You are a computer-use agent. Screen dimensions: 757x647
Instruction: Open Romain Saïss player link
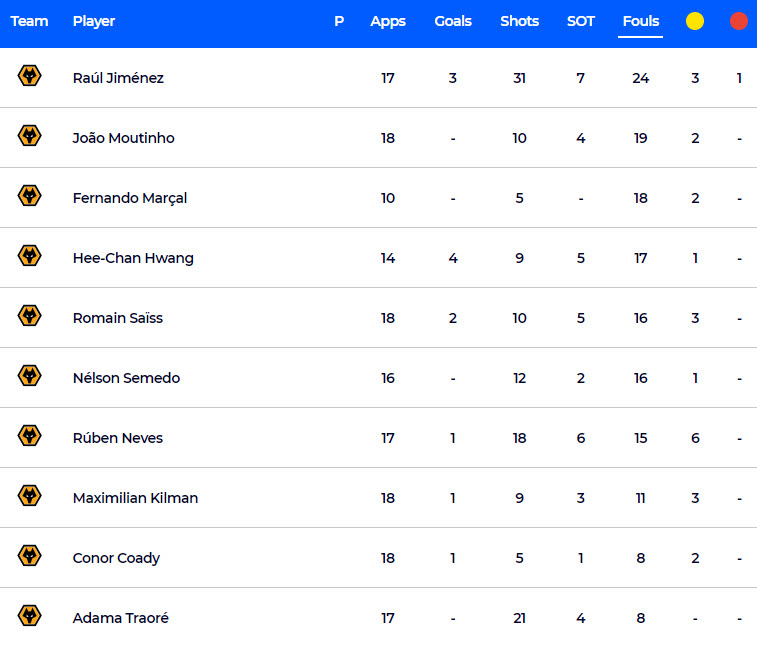[118, 318]
